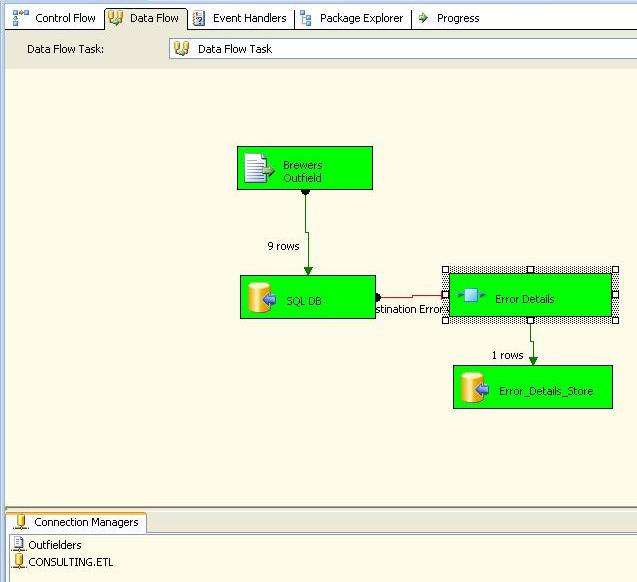Click the Outfielders flat file connection icon
Image resolution: width=637 pixels, height=582 pixels.
click(x=18, y=544)
